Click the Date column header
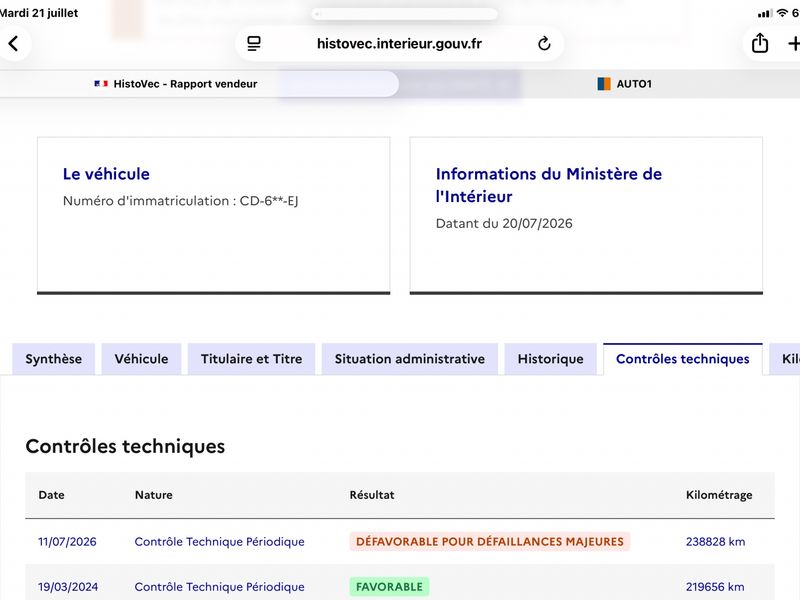The image size is (800, 600). tap(52, 495)
